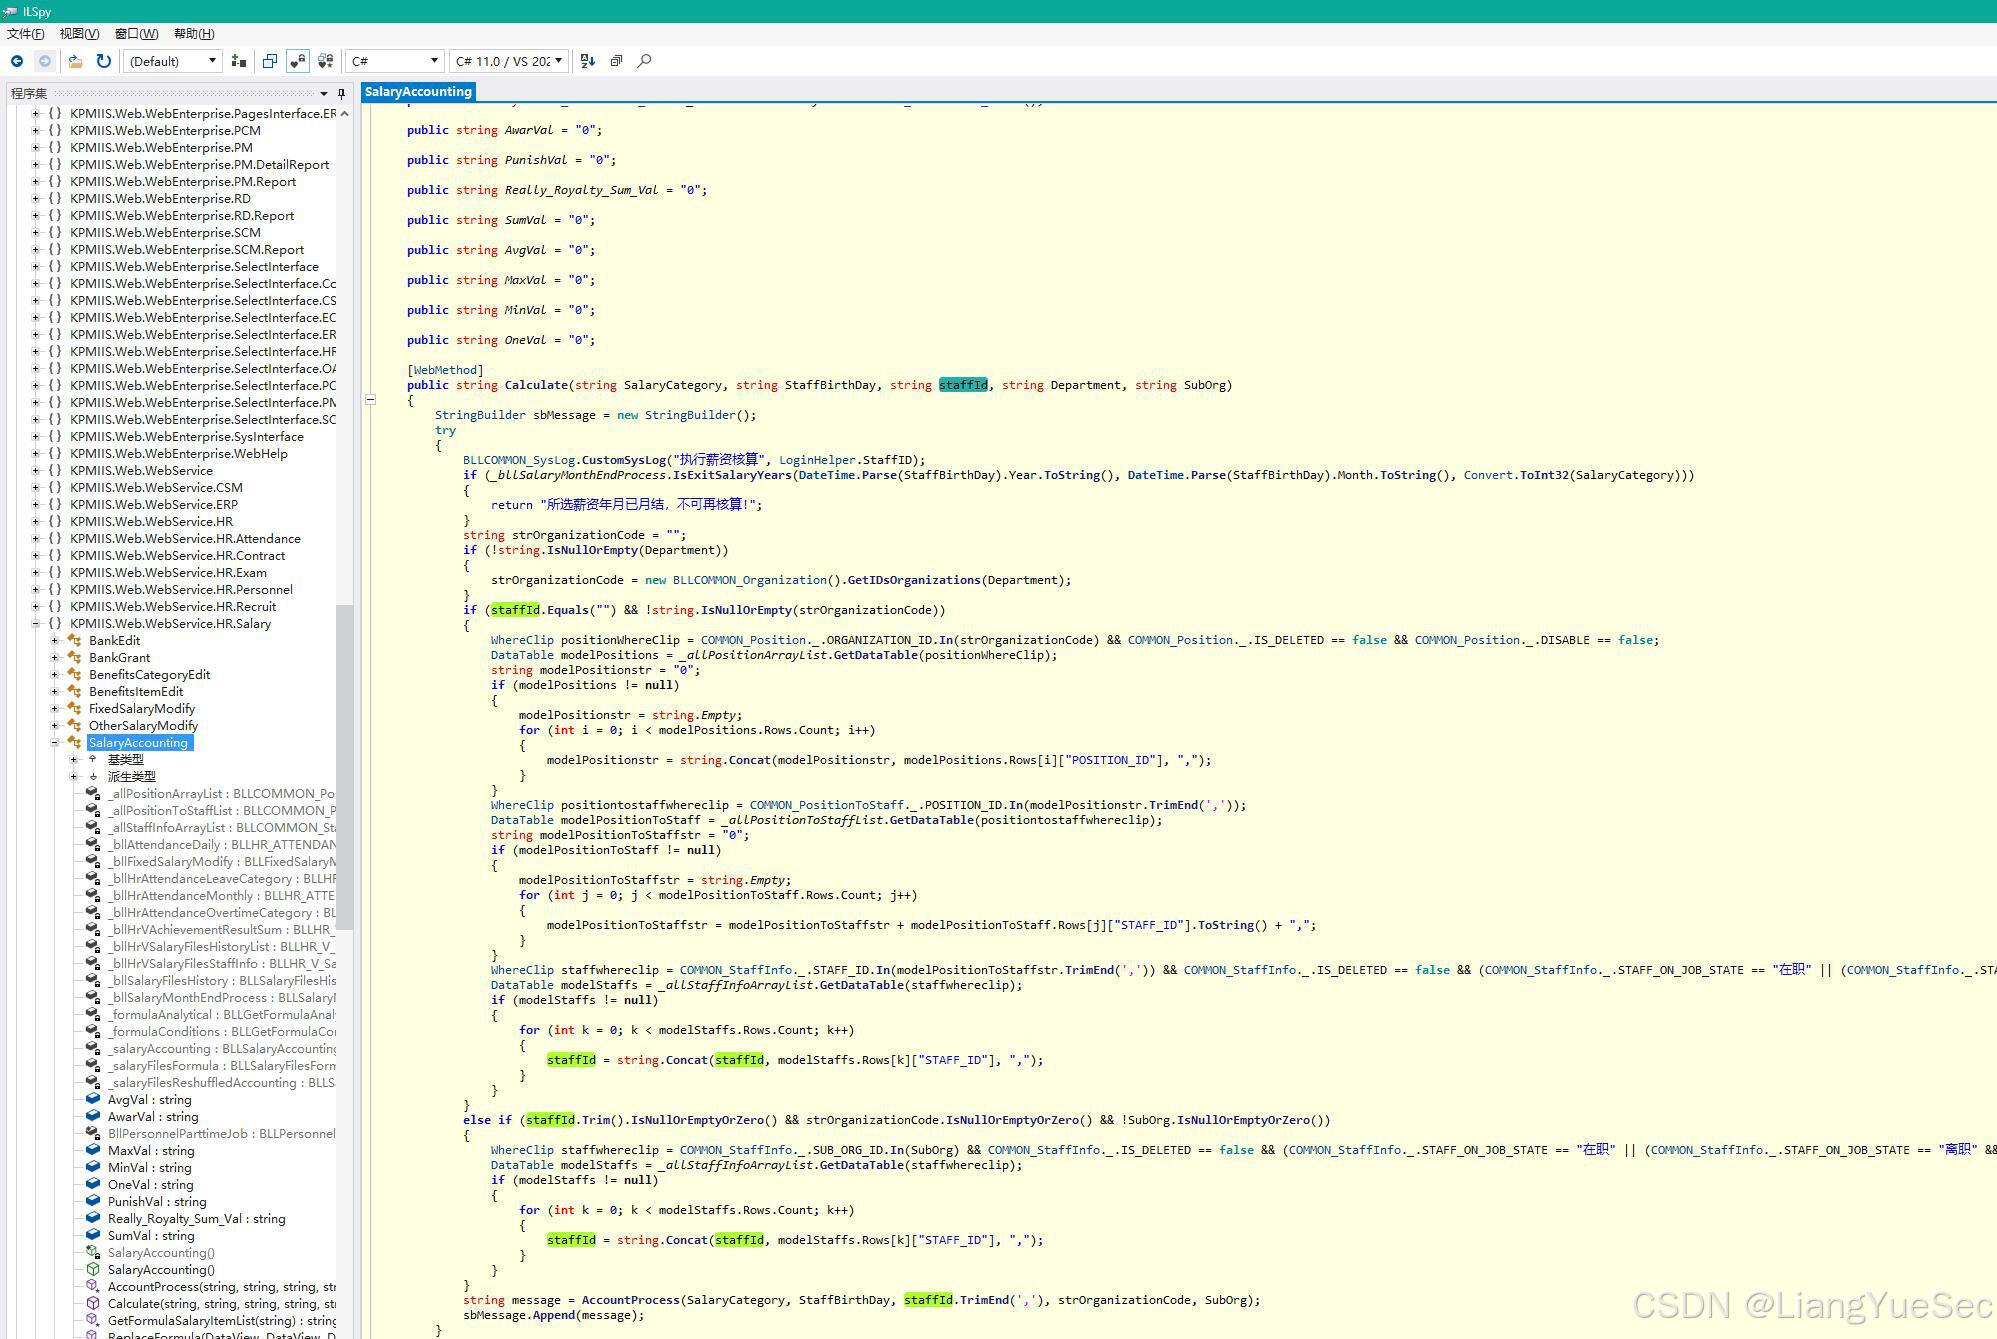This screenshot has height=1339, width=1997.
Task: Click the Sort results A-Z icon
Action: pyautogui.click(x=588, y=61)
